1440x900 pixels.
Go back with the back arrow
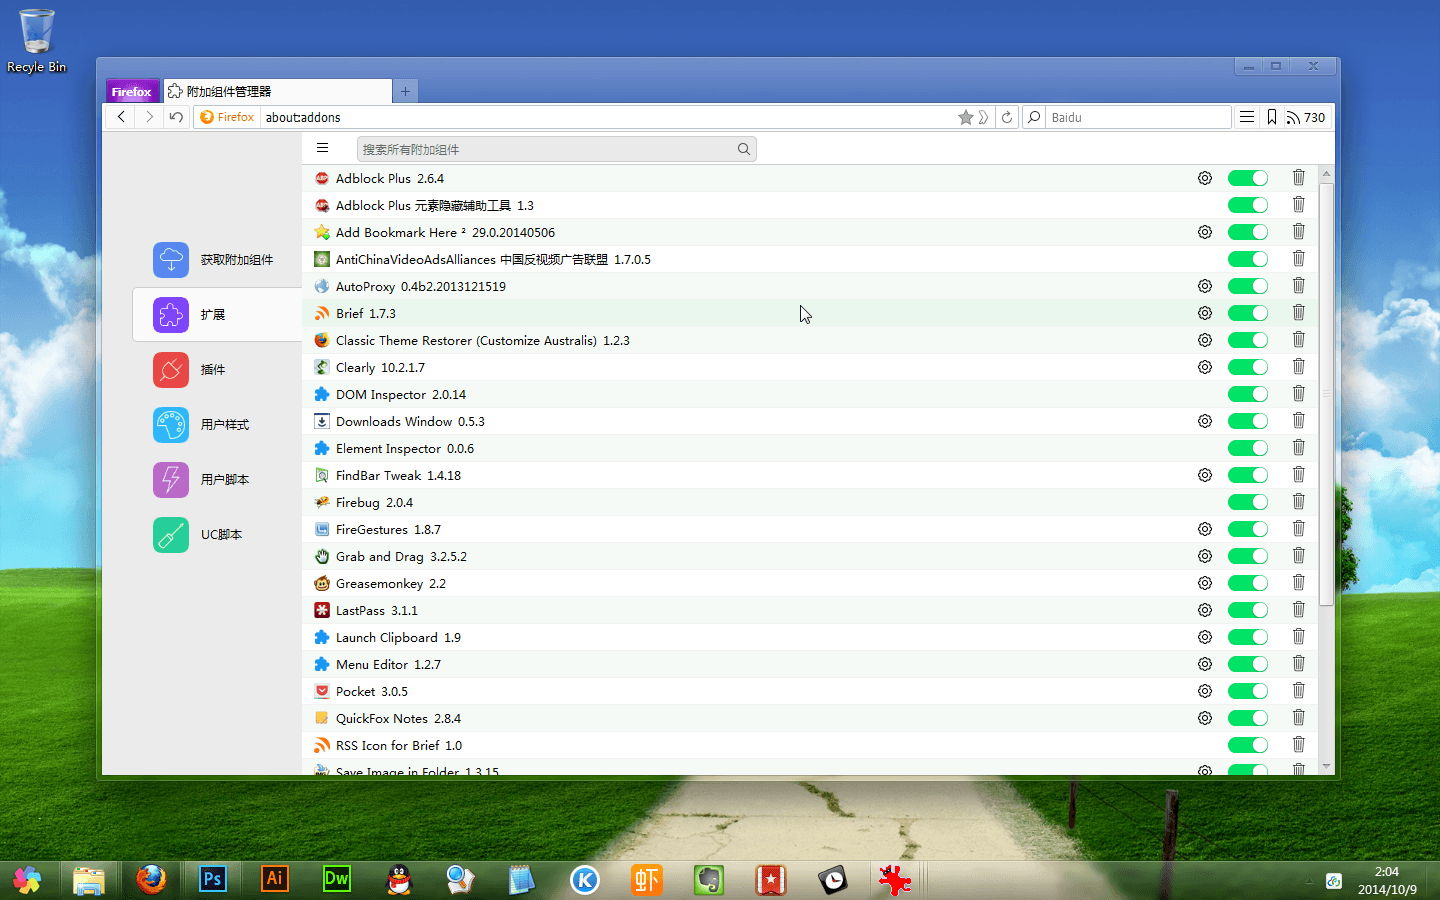(x=121, y=117)
